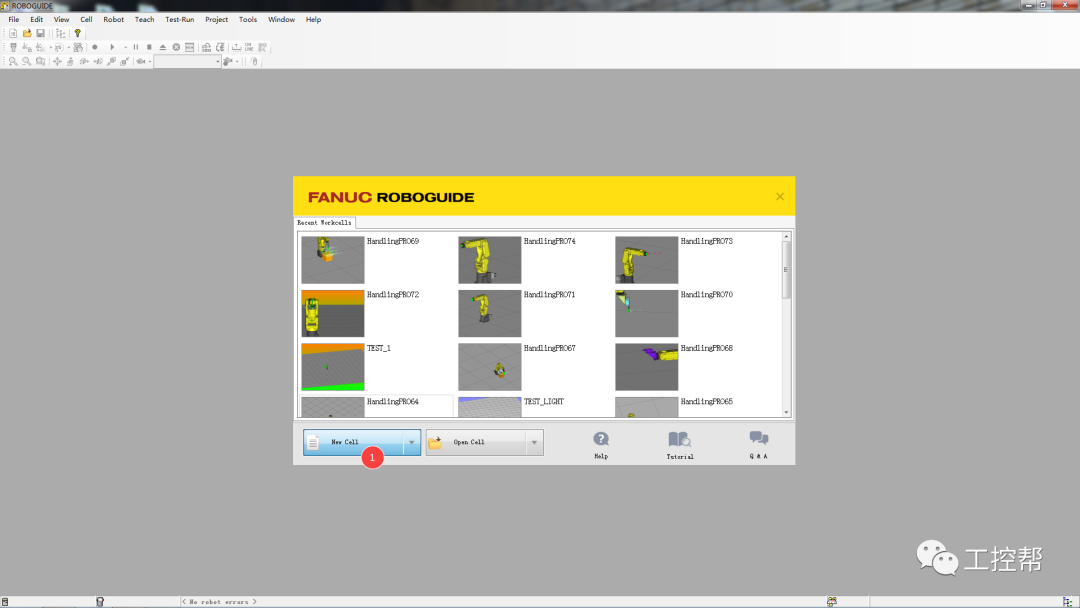Open the View menu
The height and width of the screenshot is (608, 1080).
61,19
